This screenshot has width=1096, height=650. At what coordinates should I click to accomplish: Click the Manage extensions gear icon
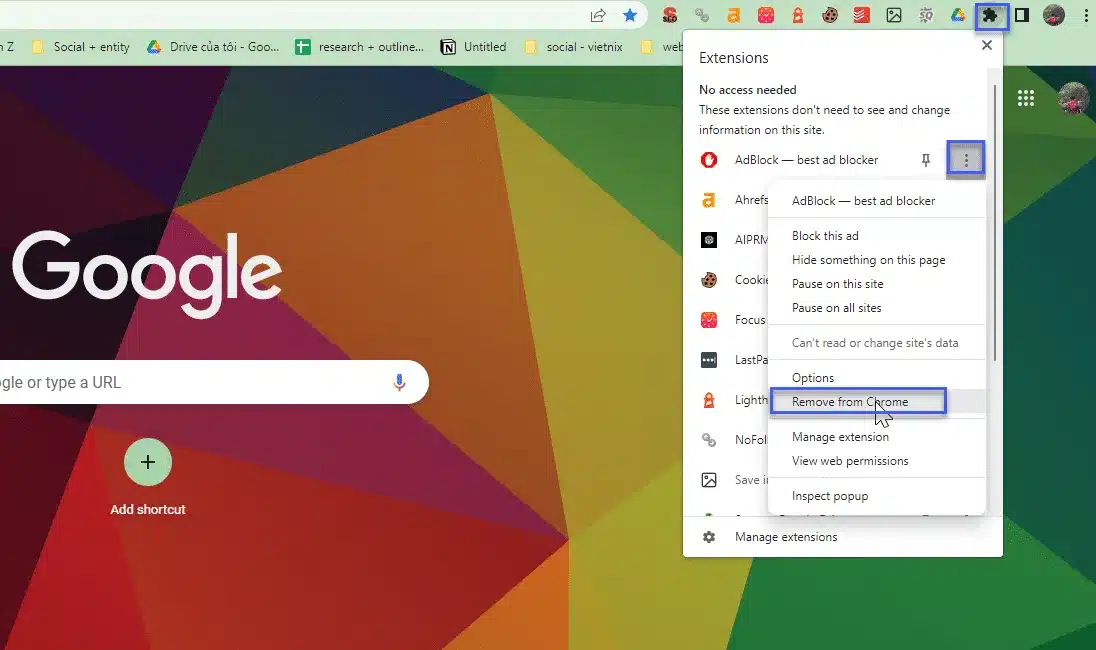point(709,537)
